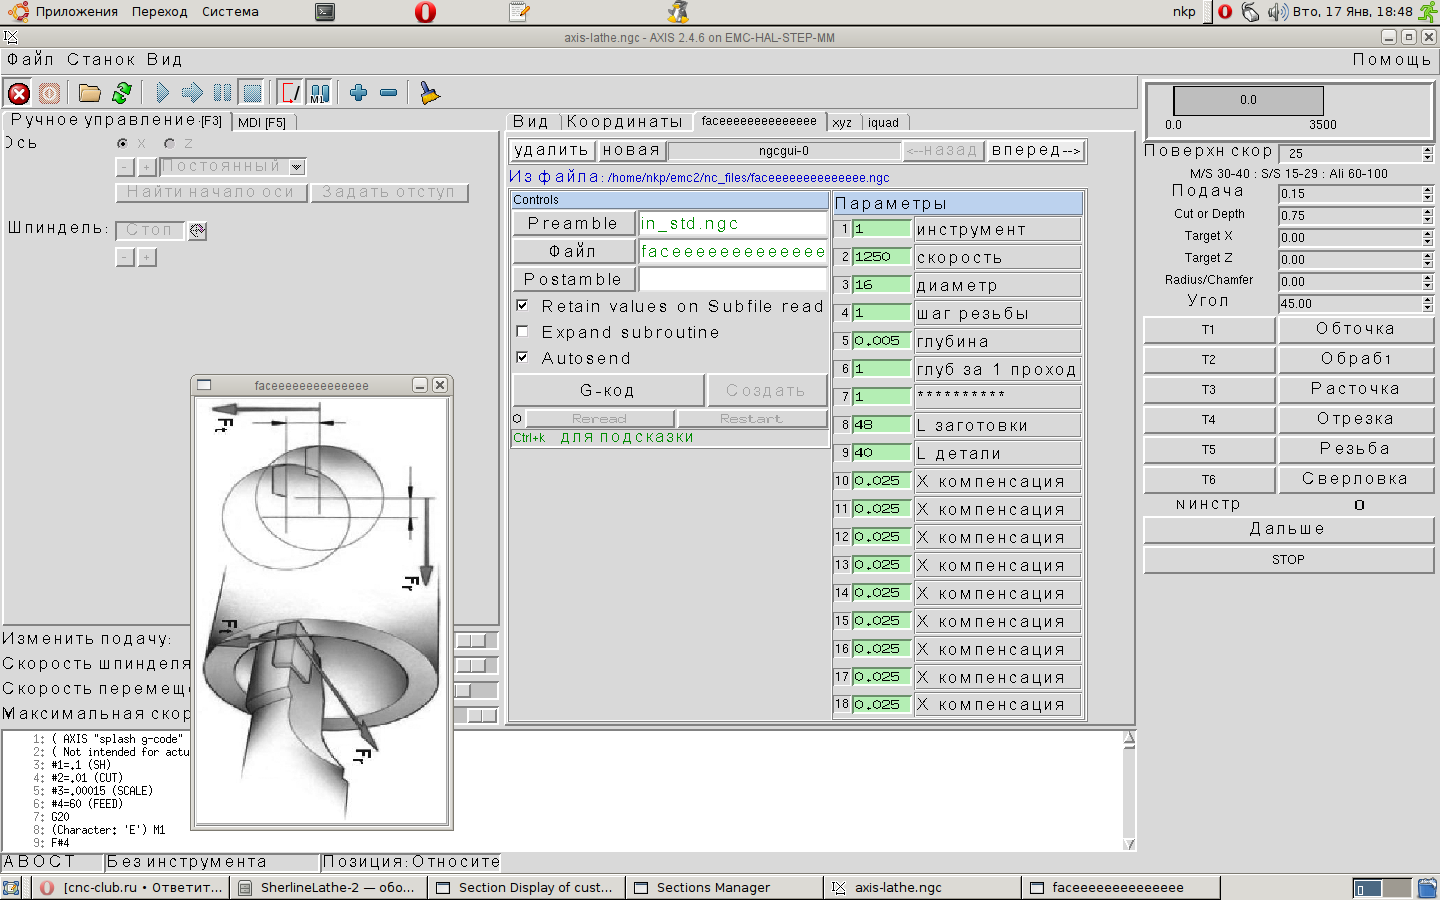This screenshot has width=1440, height=900.
Task: Toggle the Autosend checkbox
Action: point(522,357)
